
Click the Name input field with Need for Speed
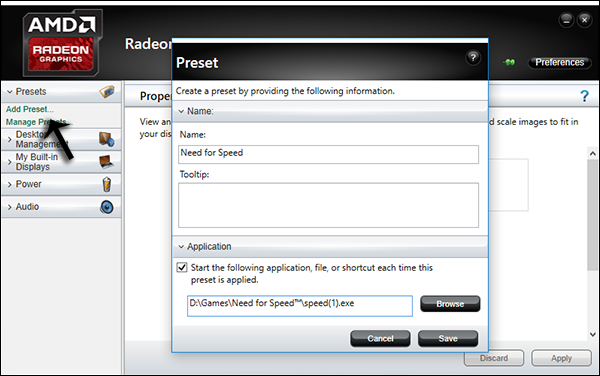tap(328, 154)
